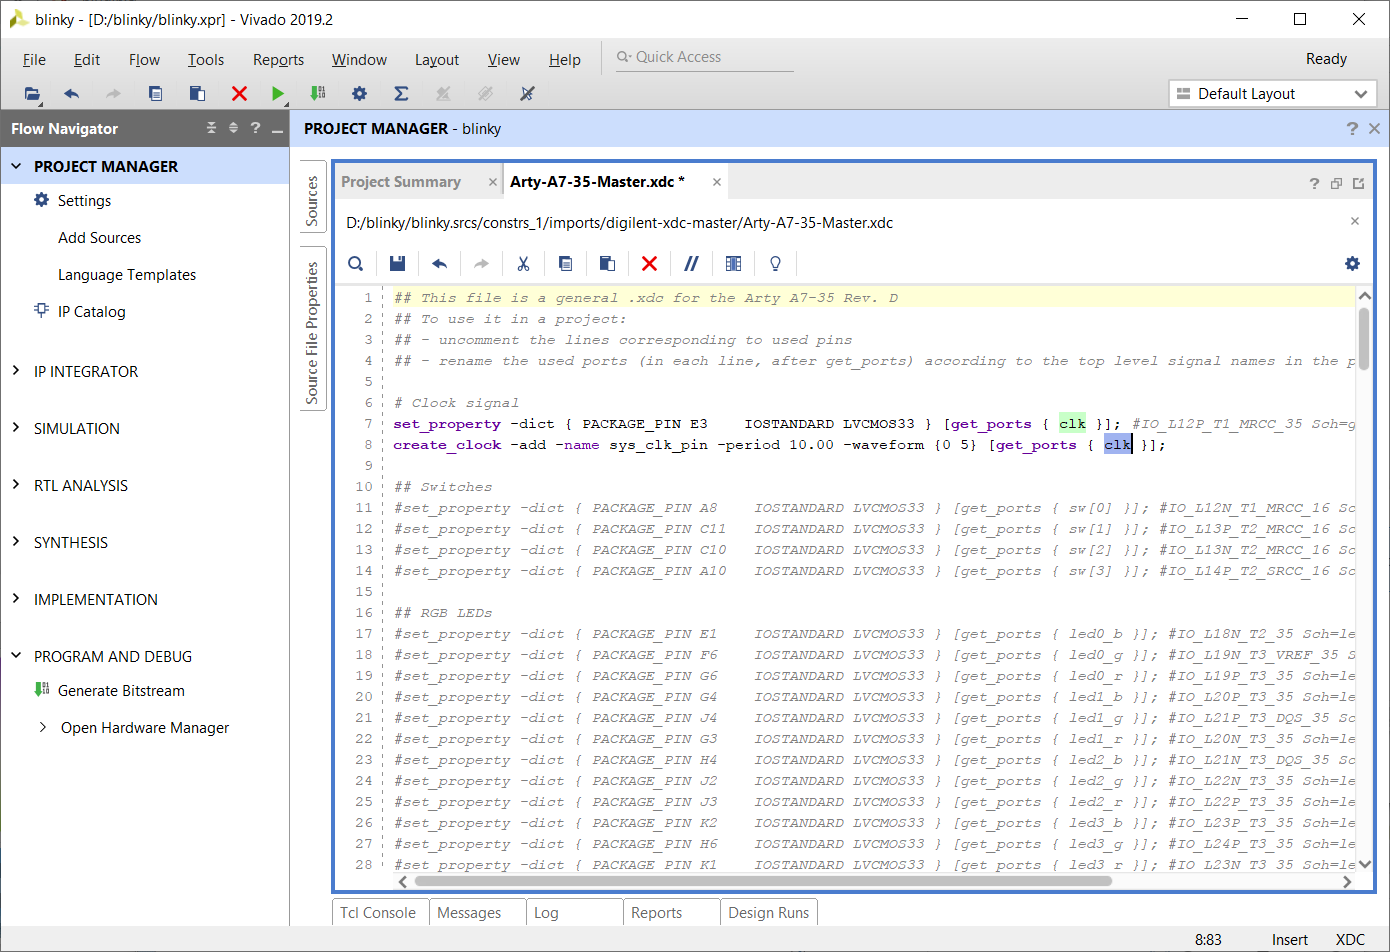
Task: Click the red X icon in the main toolbar
Action: click(239, 93)
